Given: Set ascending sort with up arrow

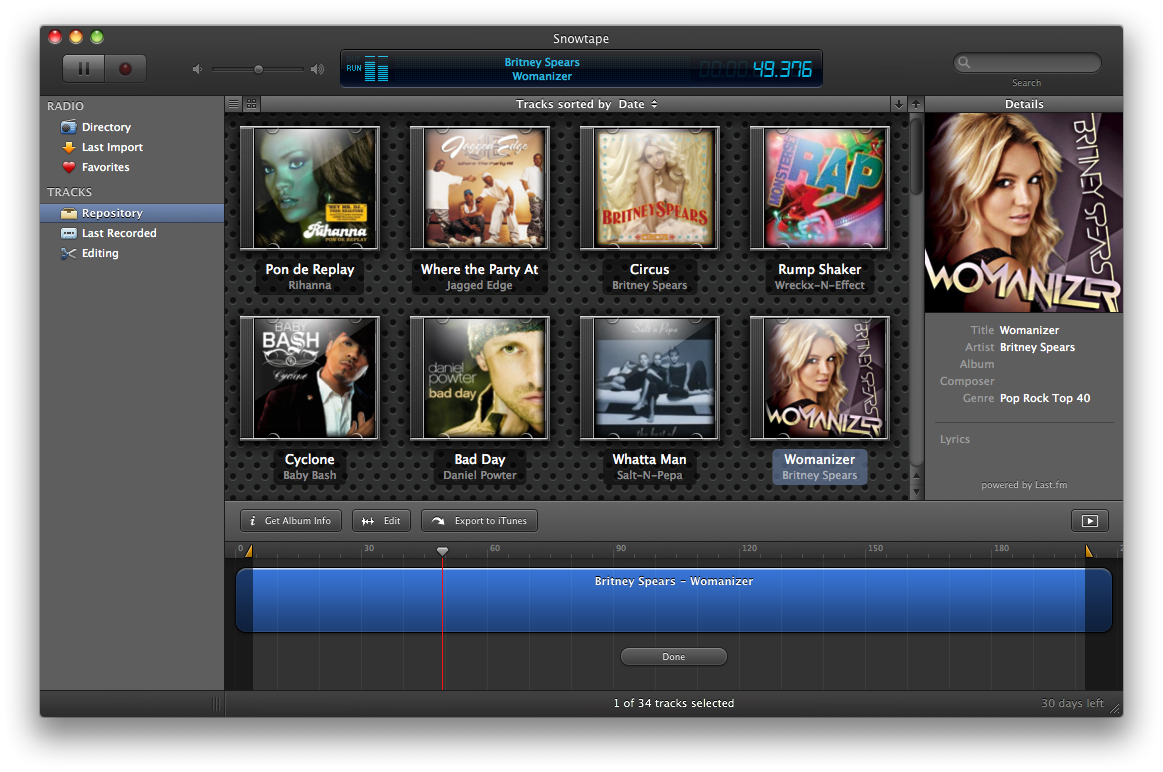Looking at the screenshot, I should (916, 105).
